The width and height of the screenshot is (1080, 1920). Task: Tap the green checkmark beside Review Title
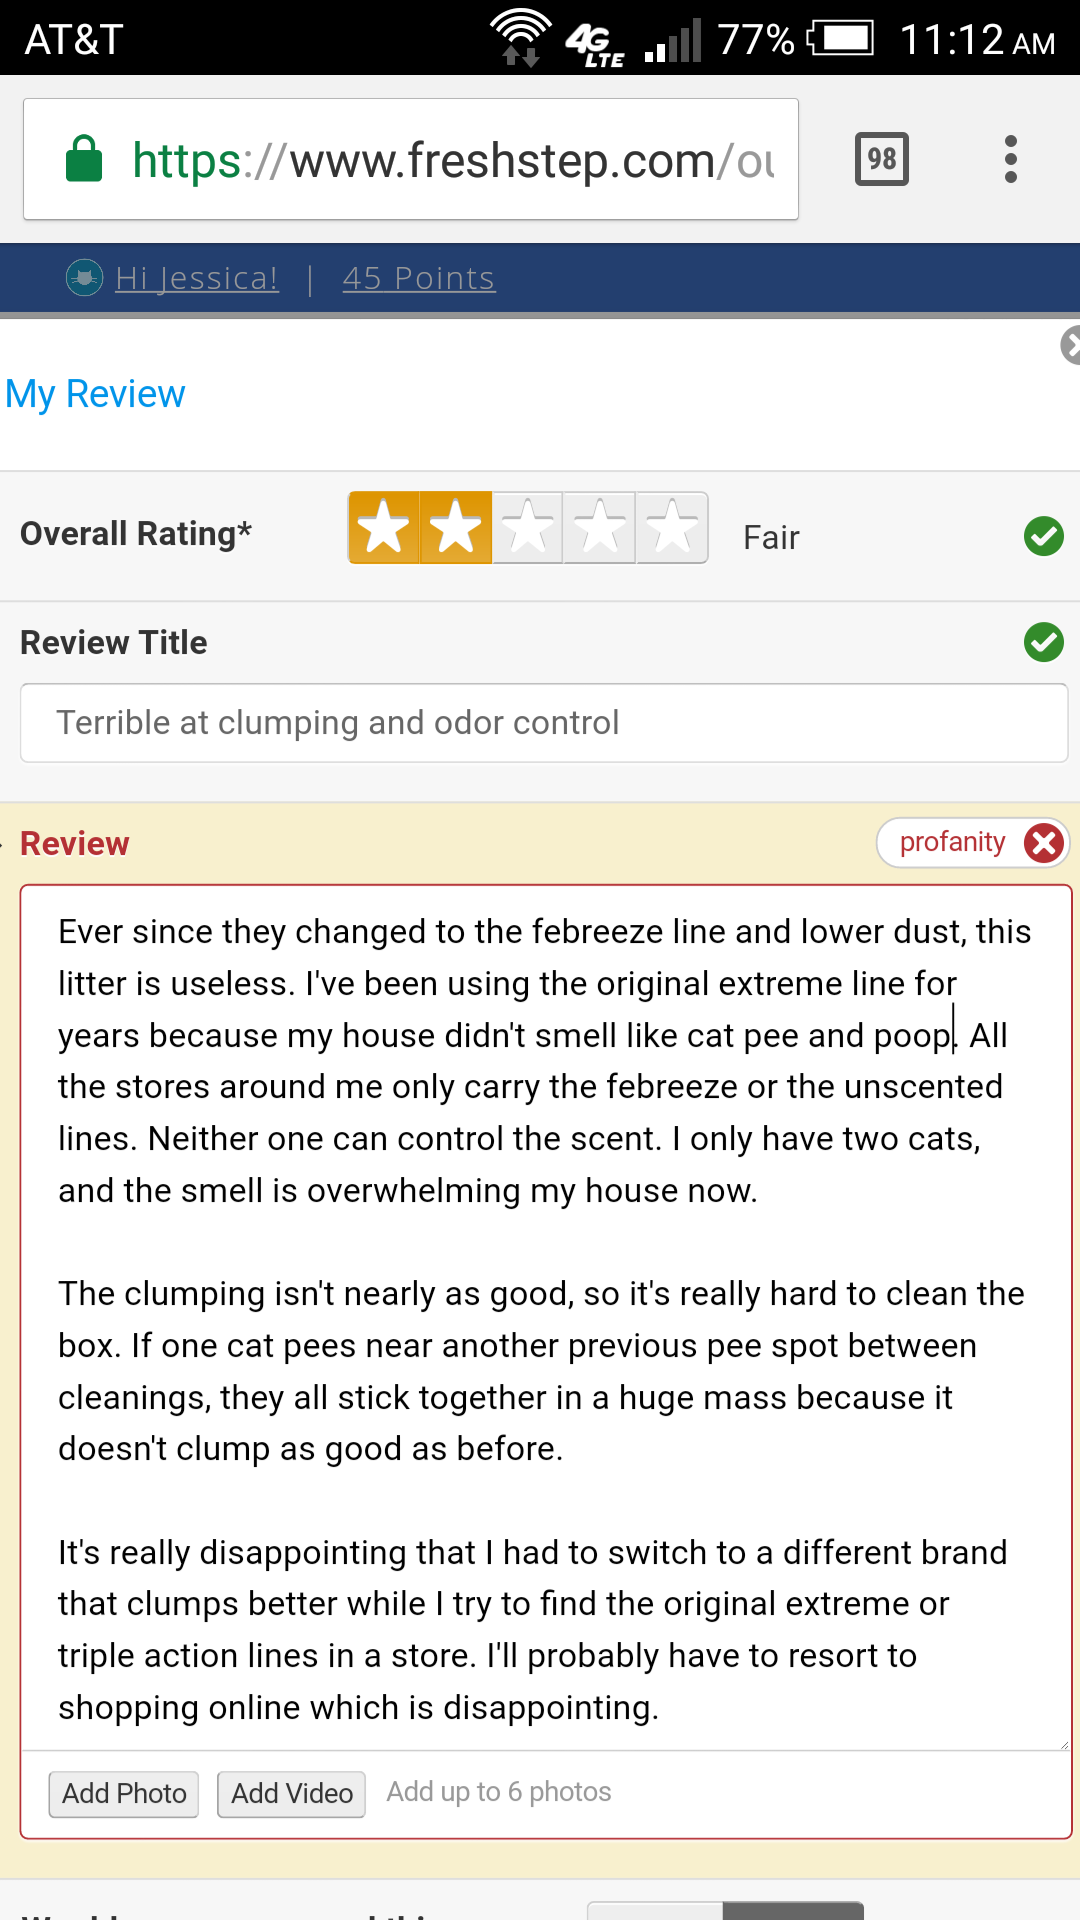click(x=1043, y=642)
